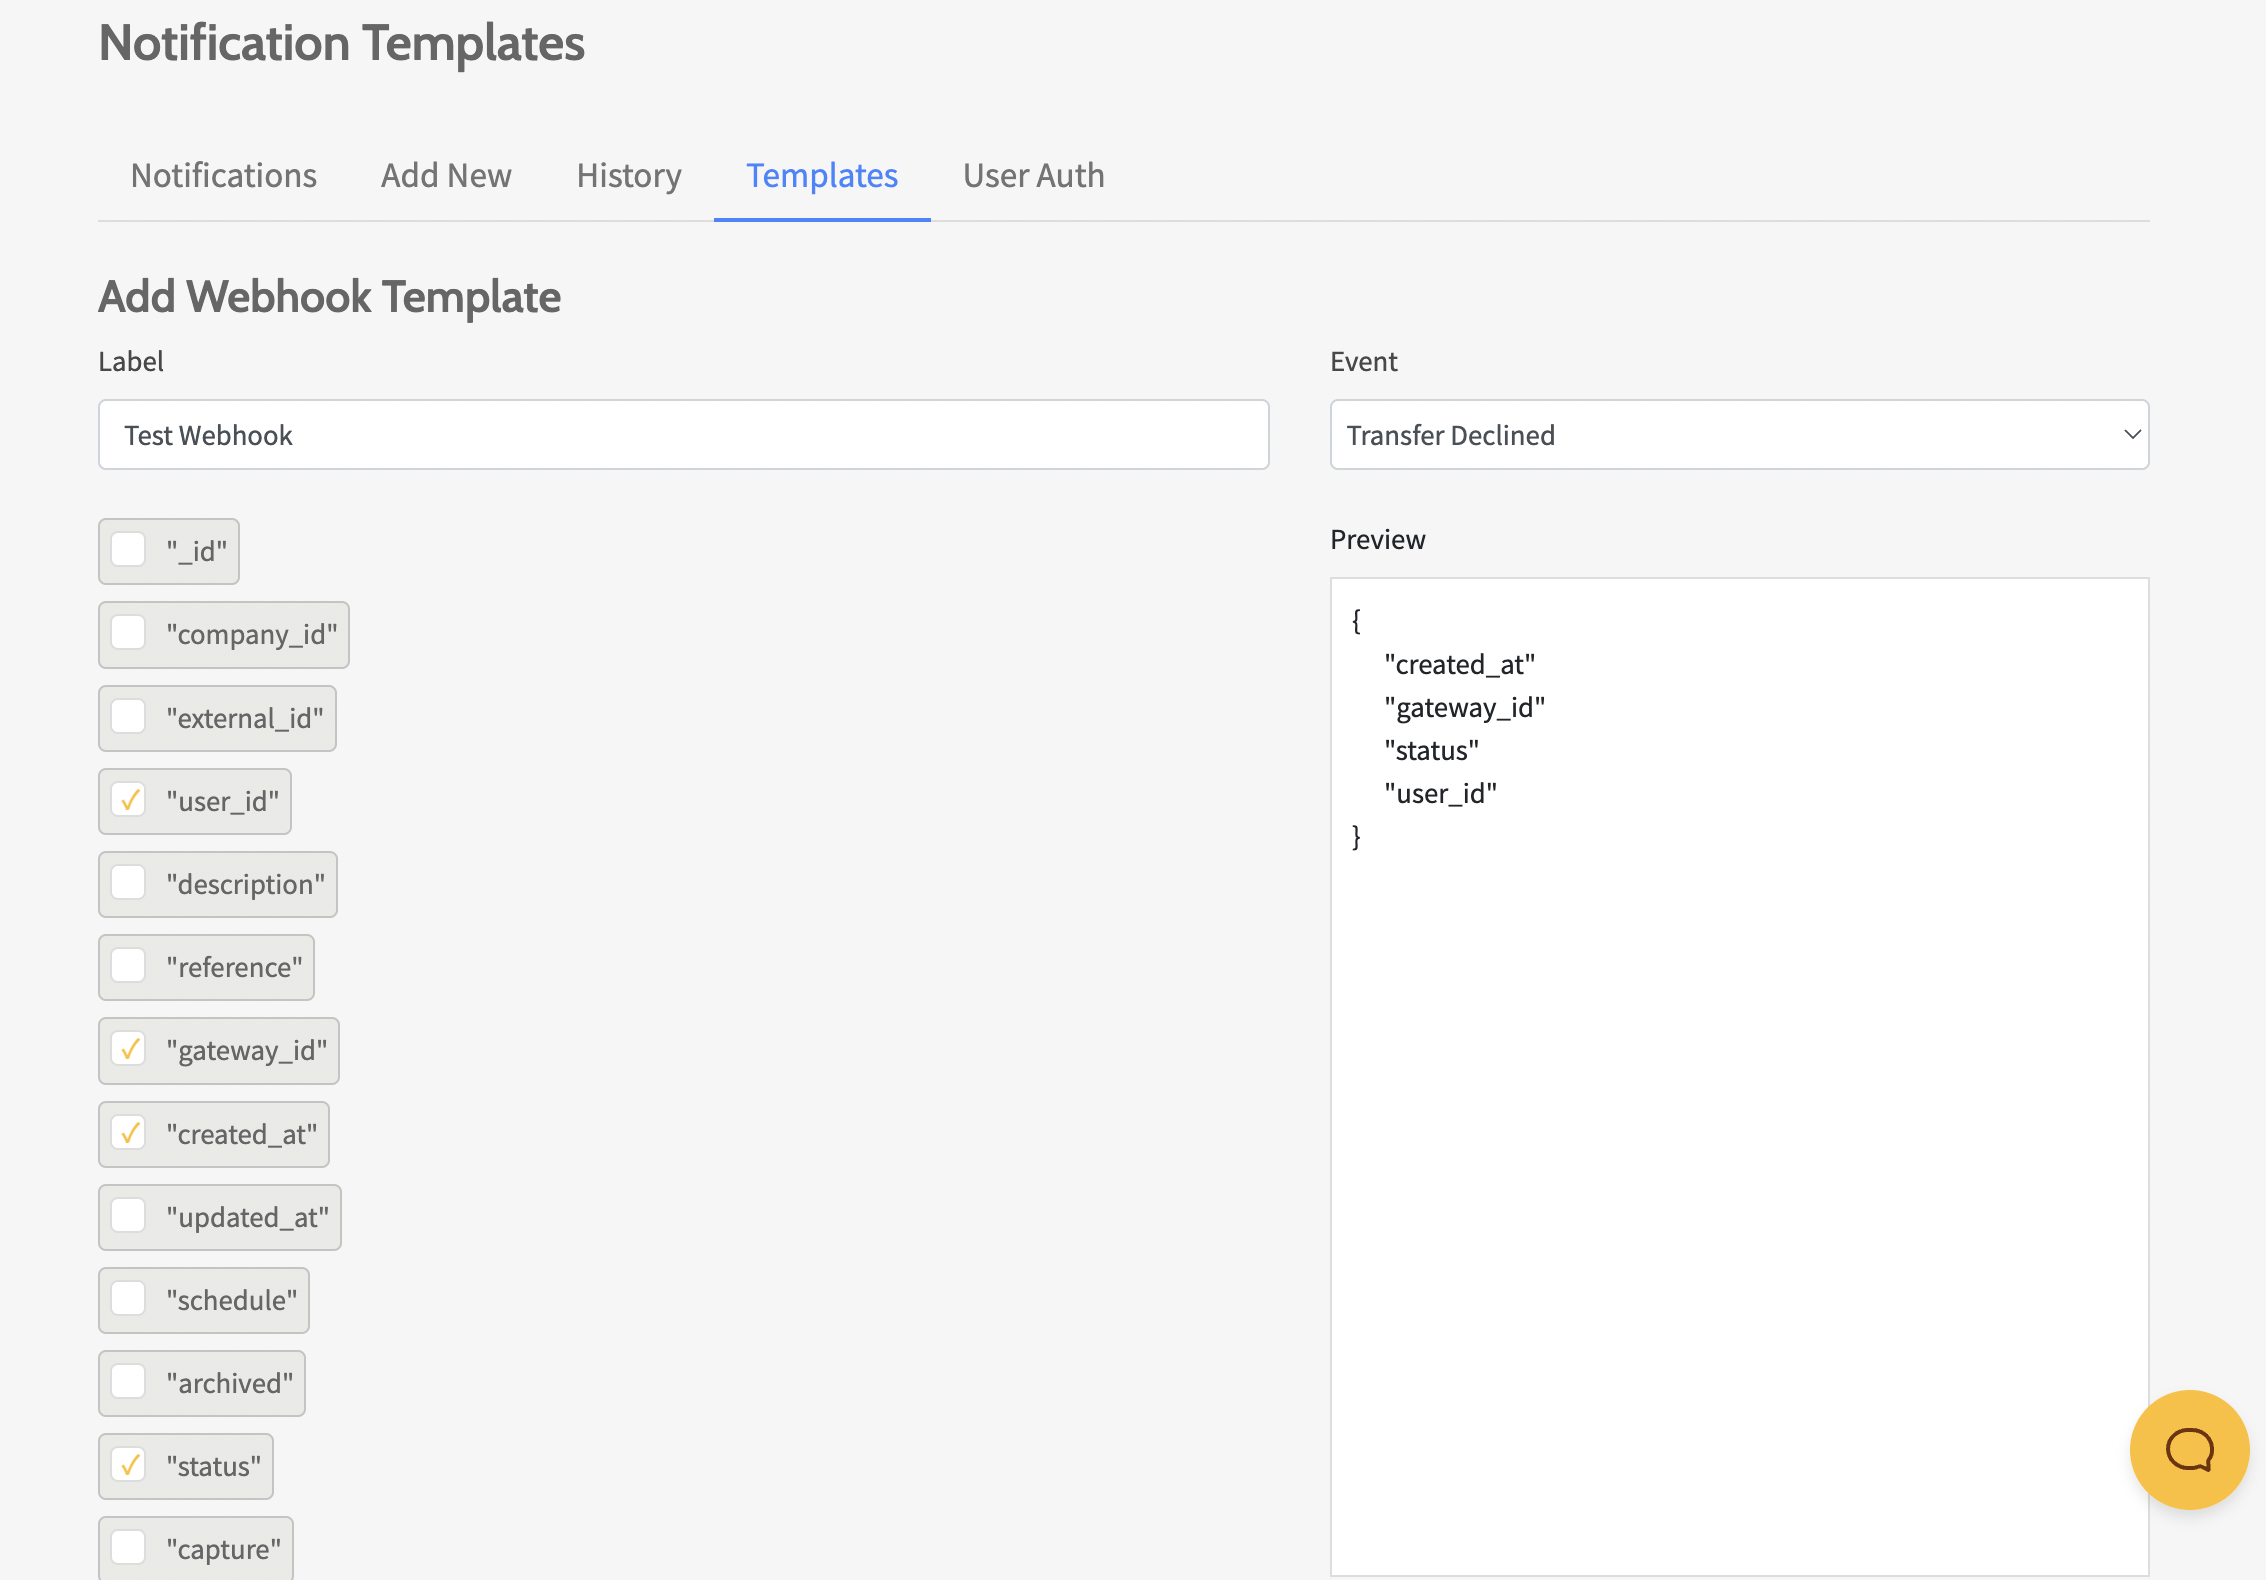The width and height of the screenshot is (2266, 1580).
Task: Enable the "_id" field checkbox
Action: click(x=129, y=550)
